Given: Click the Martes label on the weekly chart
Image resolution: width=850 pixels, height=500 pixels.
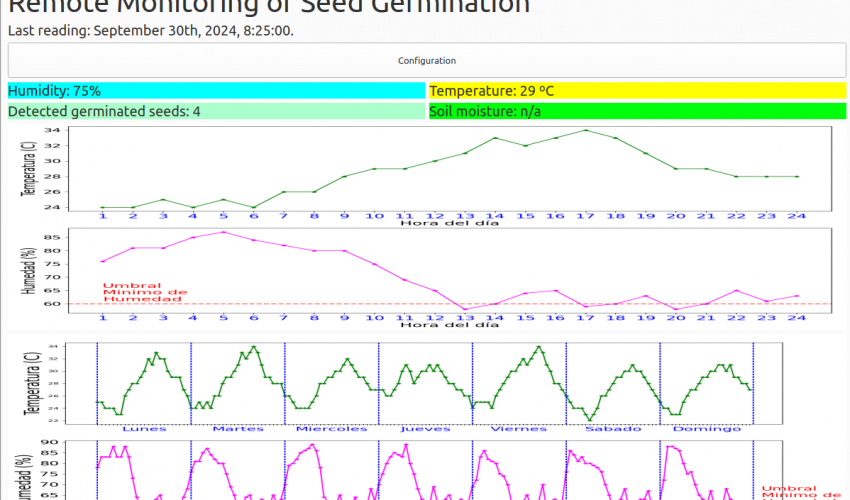Looking at the screenshot, I should (x=237, y=428).
